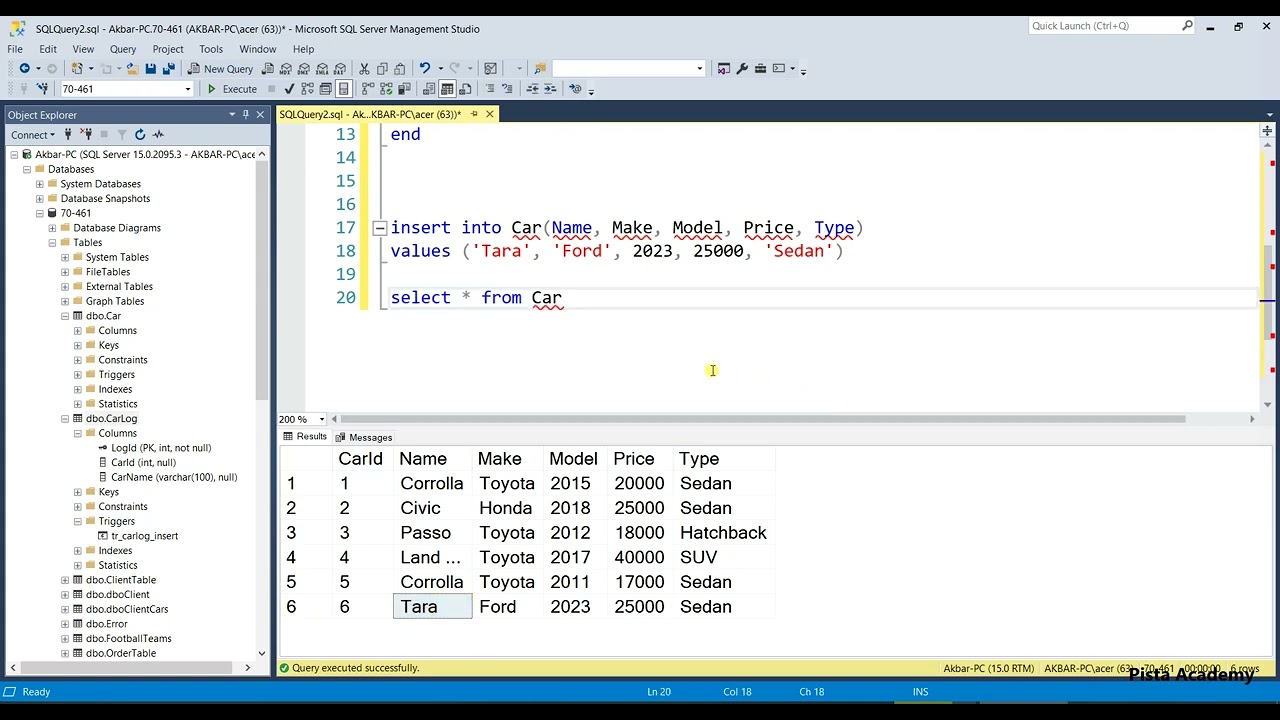This screenshot has height=720, width=1280.
Task: Expand the Indexes folder under dbo.CarLog
Action: pyautogui.click(x=78, y=551)
